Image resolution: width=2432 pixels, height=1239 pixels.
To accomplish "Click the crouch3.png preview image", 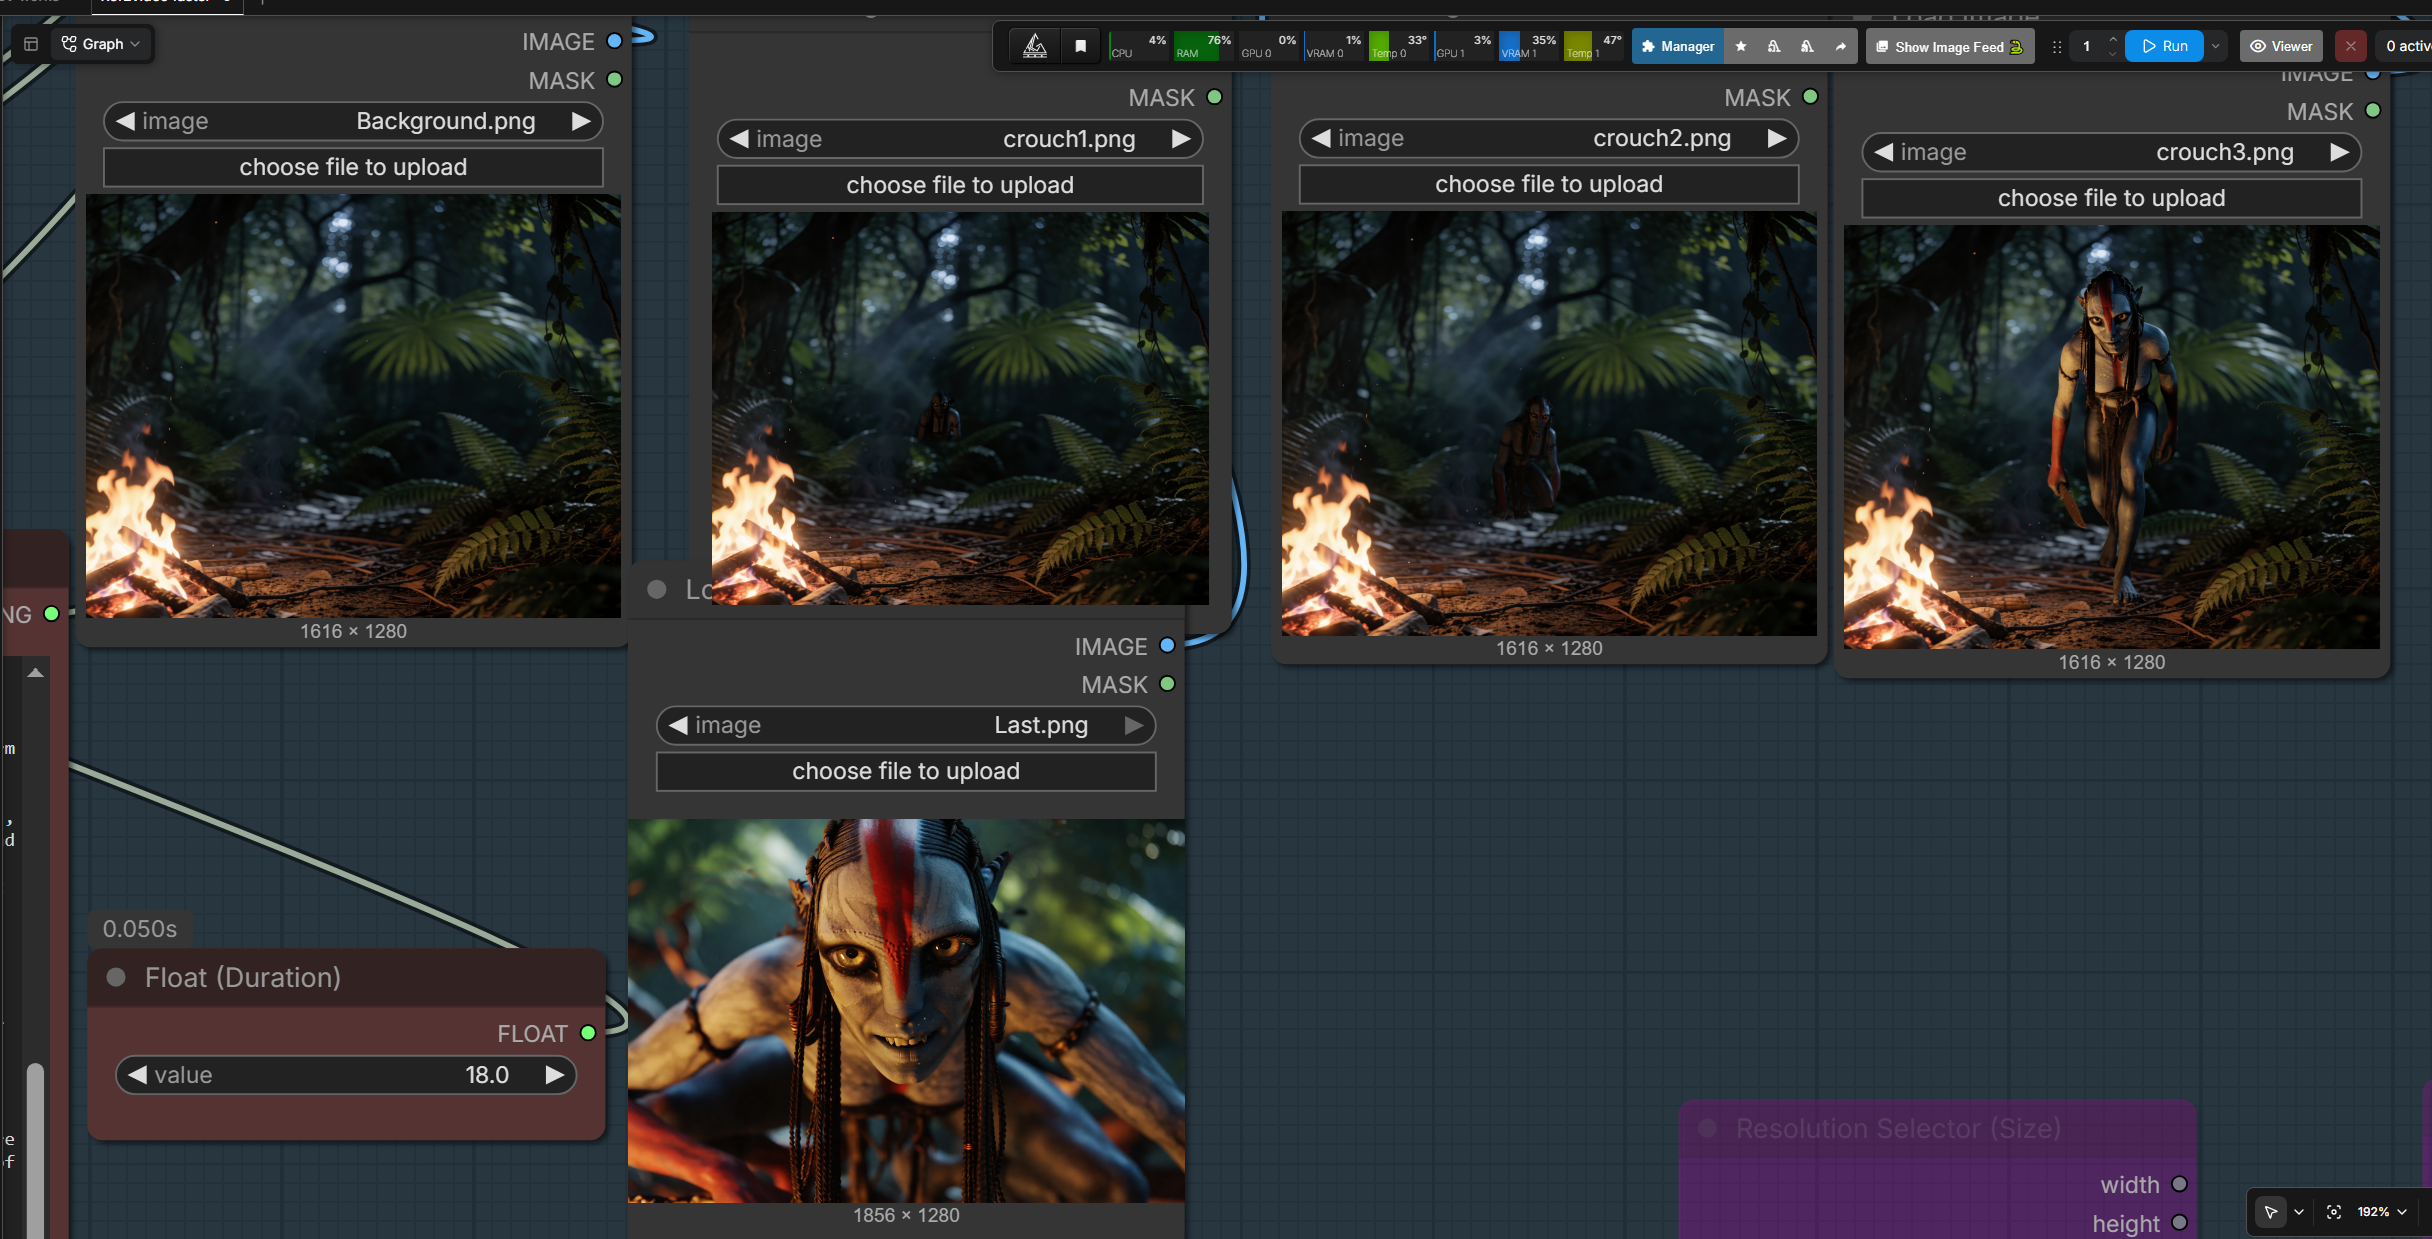I will point(2111,437).
